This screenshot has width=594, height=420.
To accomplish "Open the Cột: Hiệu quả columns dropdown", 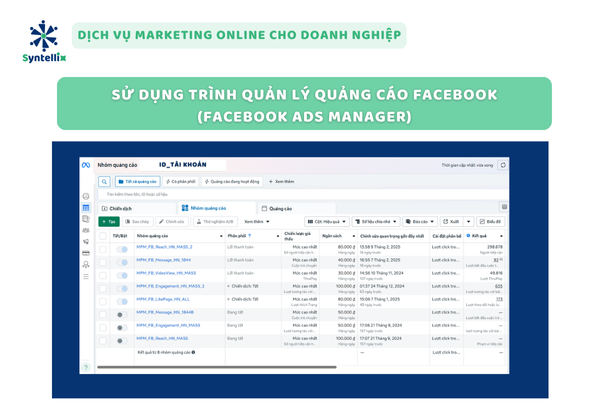I will [x=327, y=222].
